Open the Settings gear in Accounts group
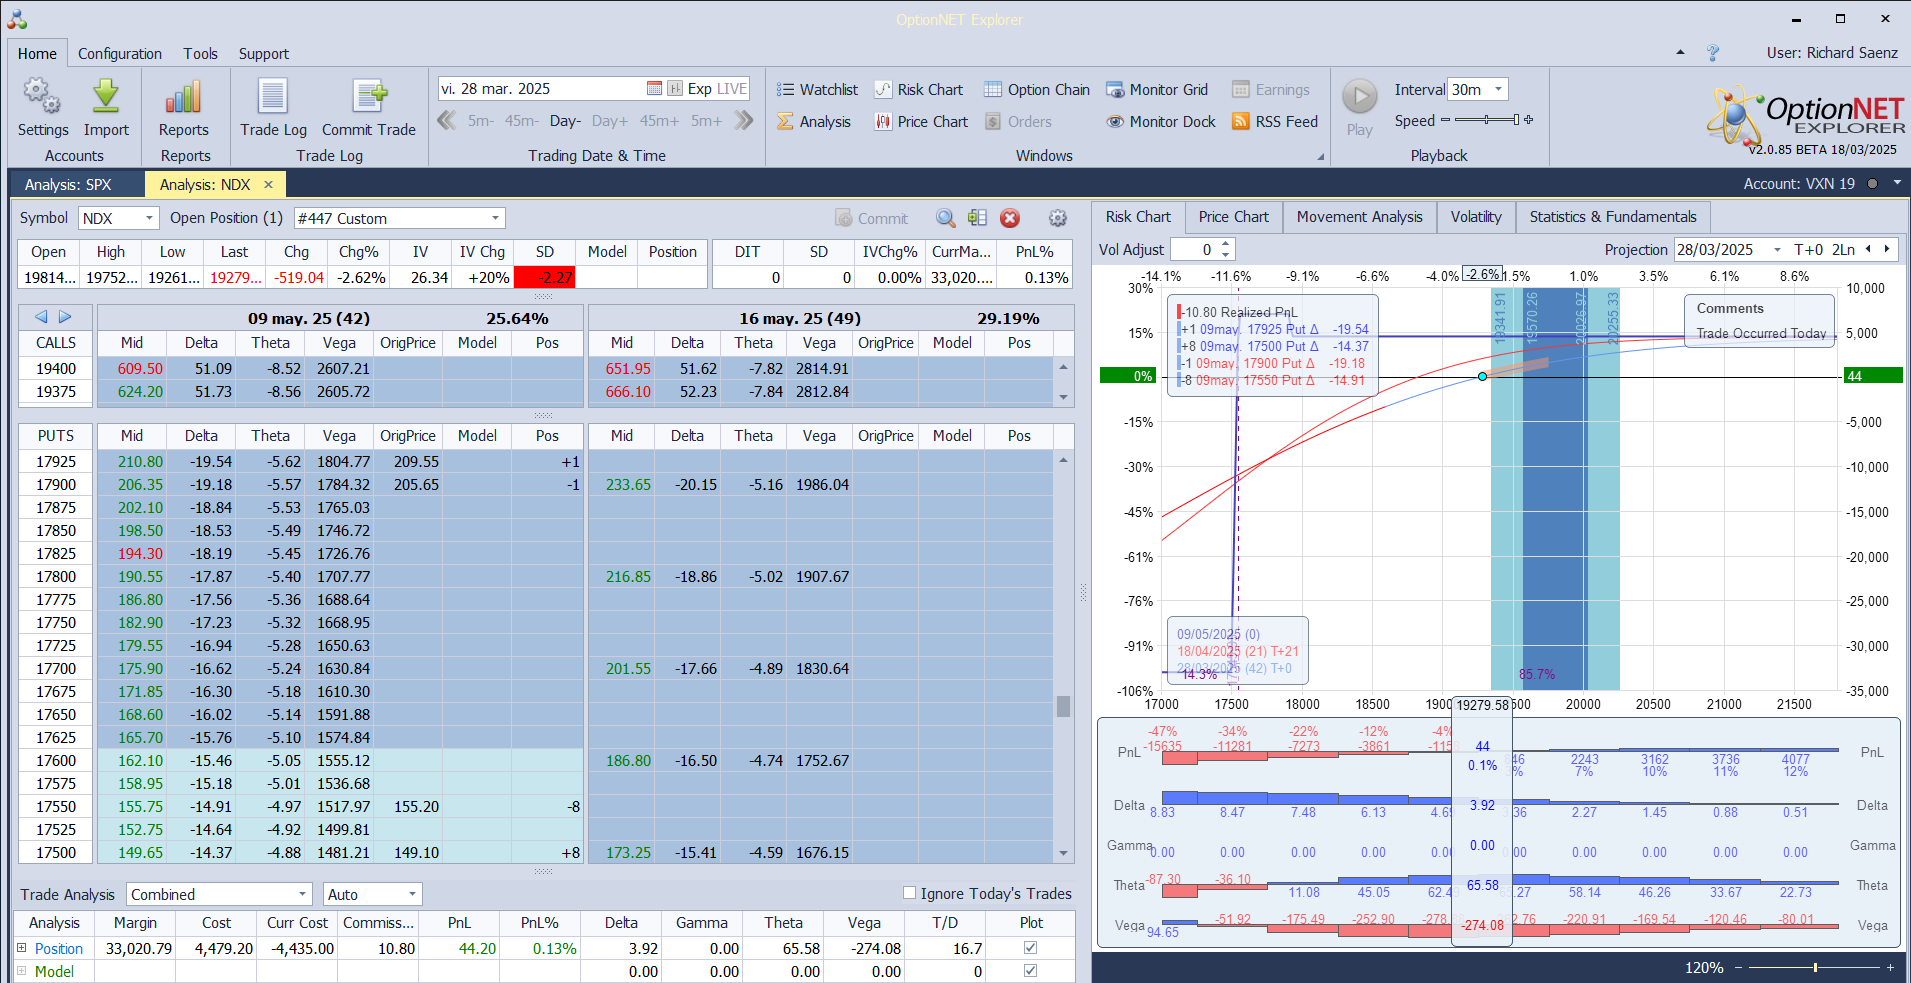 tap(42, 97)
